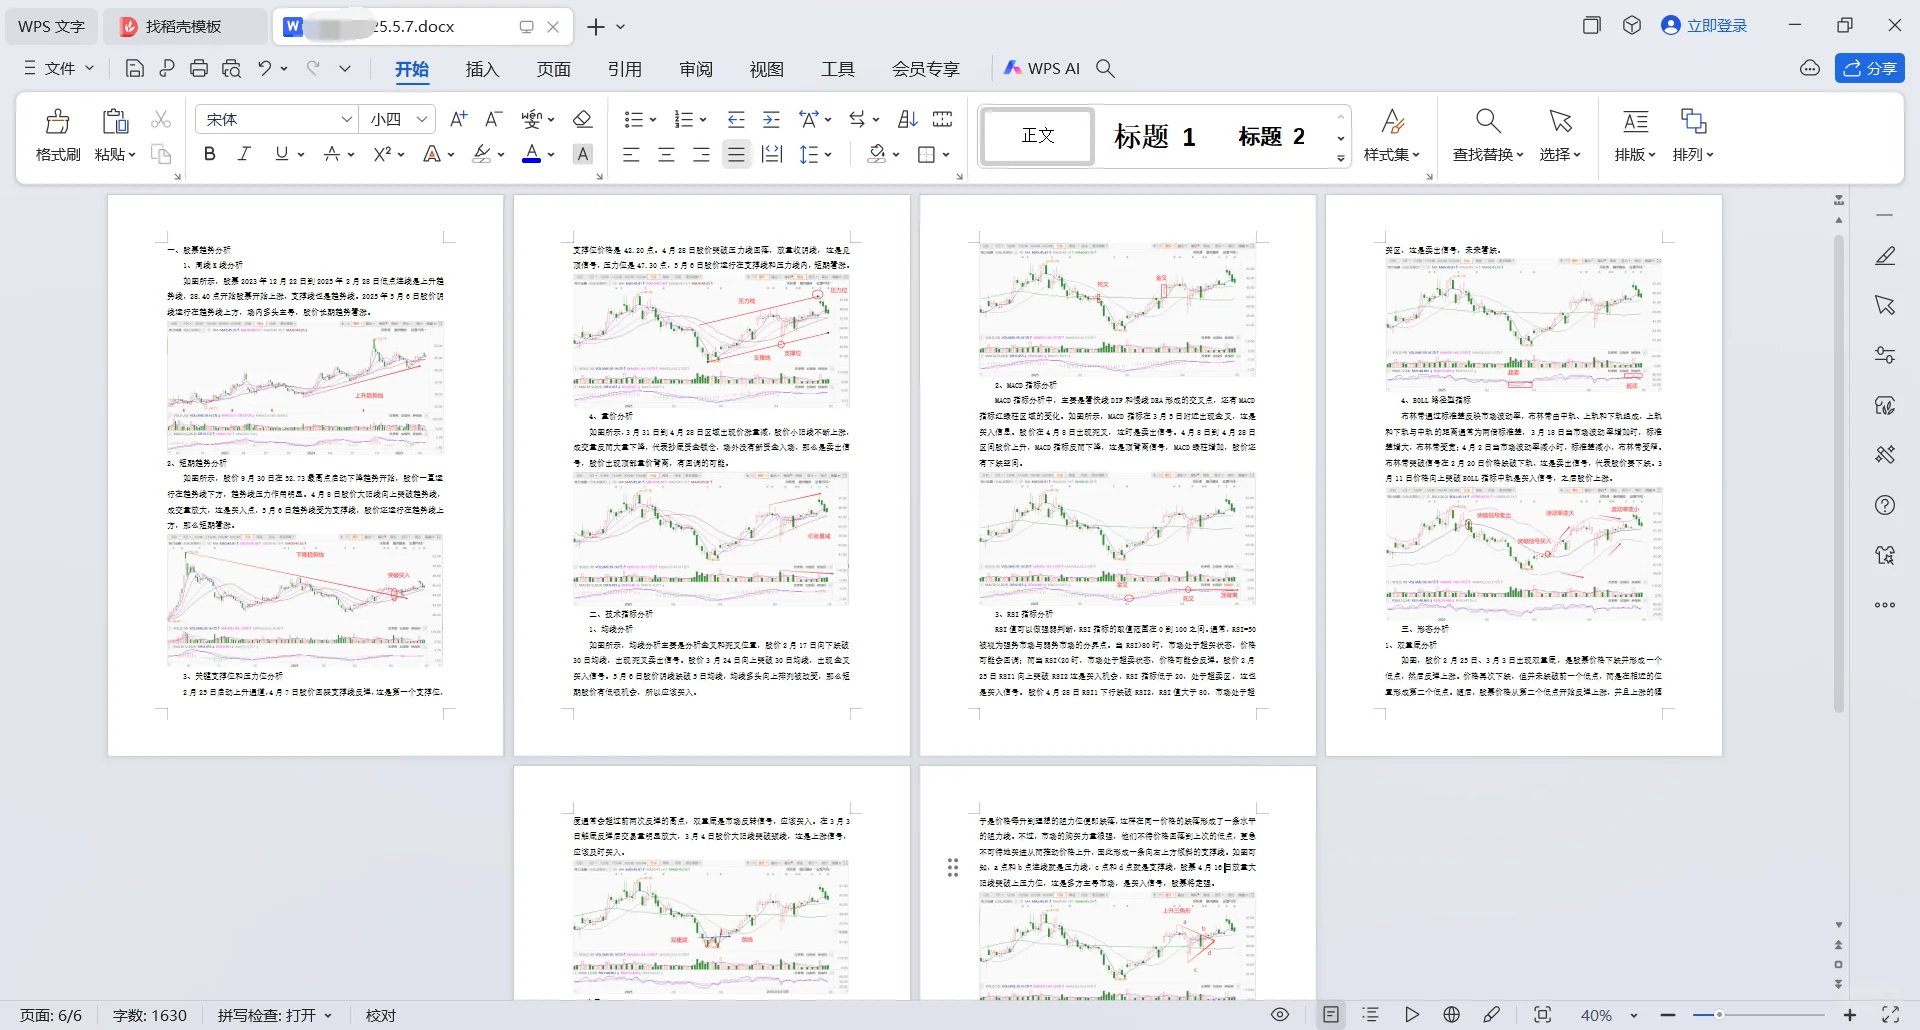Screen dimensions: 1920x1030
Task: Activate center alignment
Action: pos(666,154)
